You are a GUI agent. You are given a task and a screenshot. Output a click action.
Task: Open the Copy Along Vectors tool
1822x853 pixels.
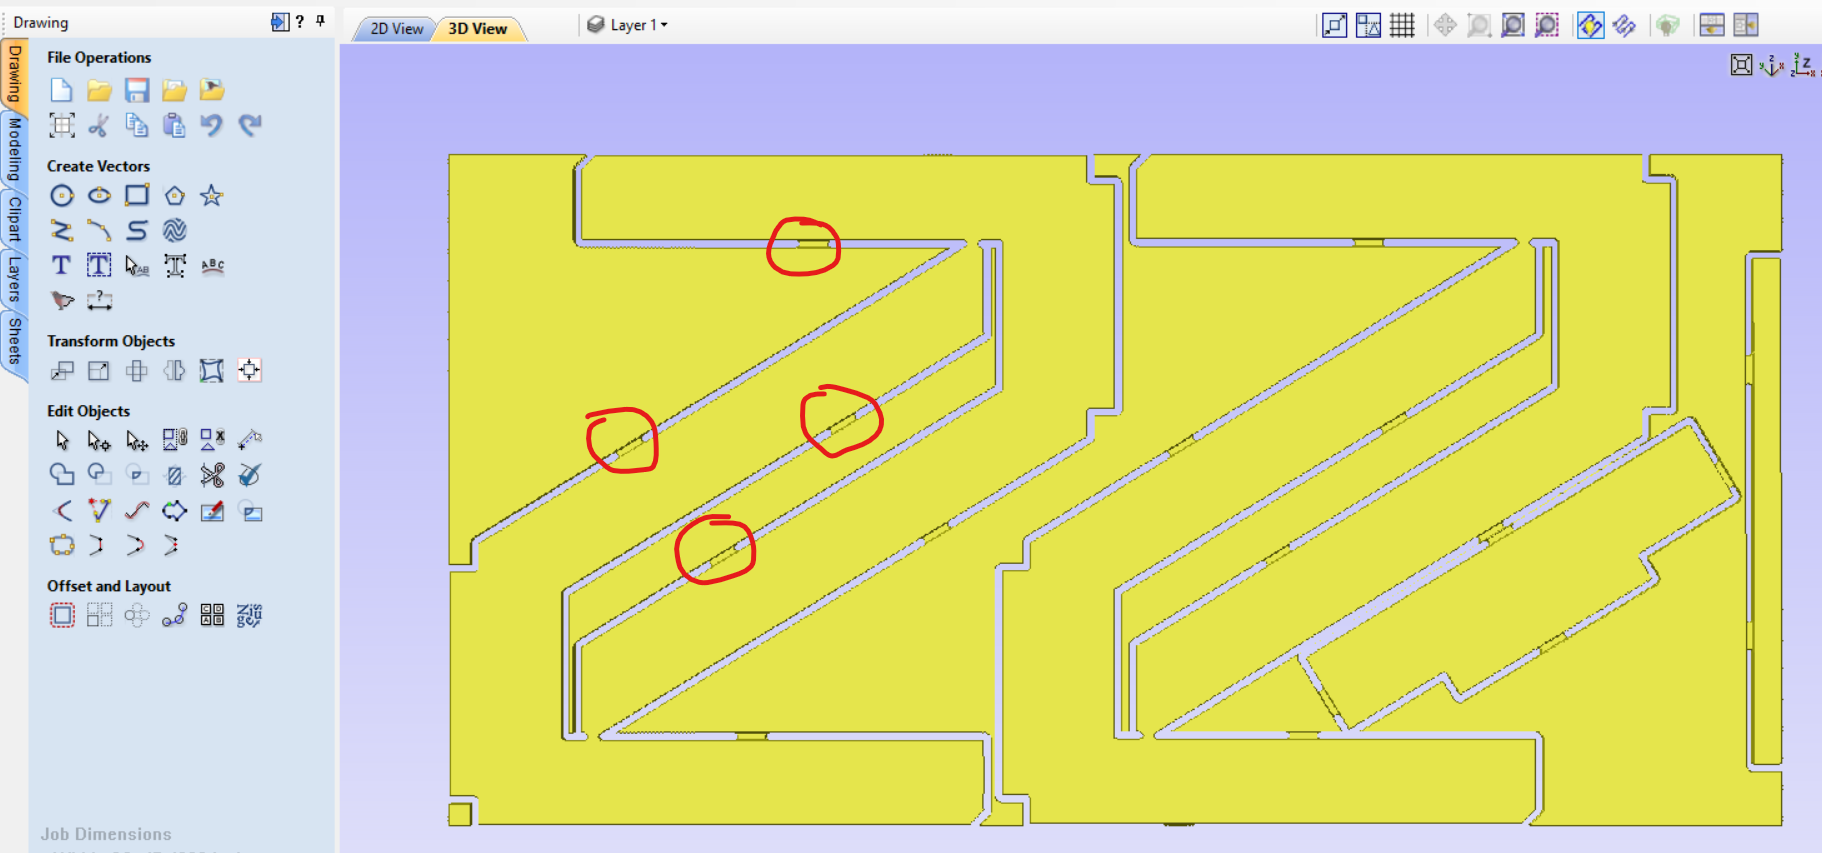pos(174,616)
